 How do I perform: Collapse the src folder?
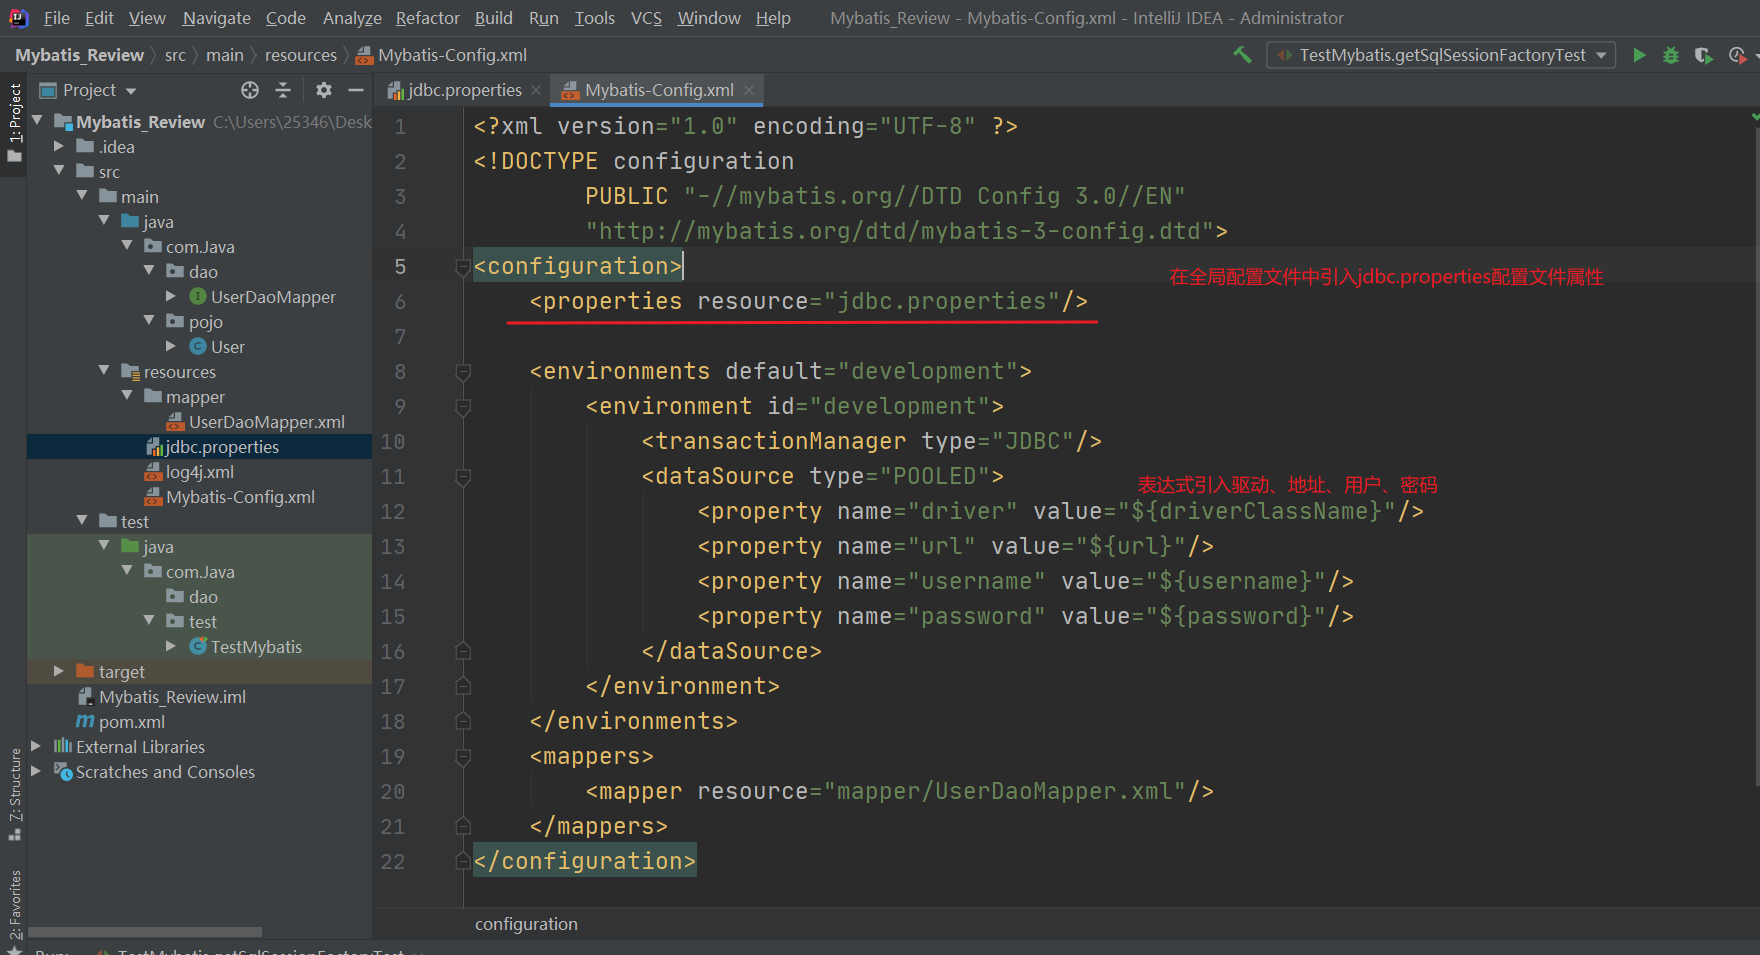pyautogui.click(x=59, y=171)
